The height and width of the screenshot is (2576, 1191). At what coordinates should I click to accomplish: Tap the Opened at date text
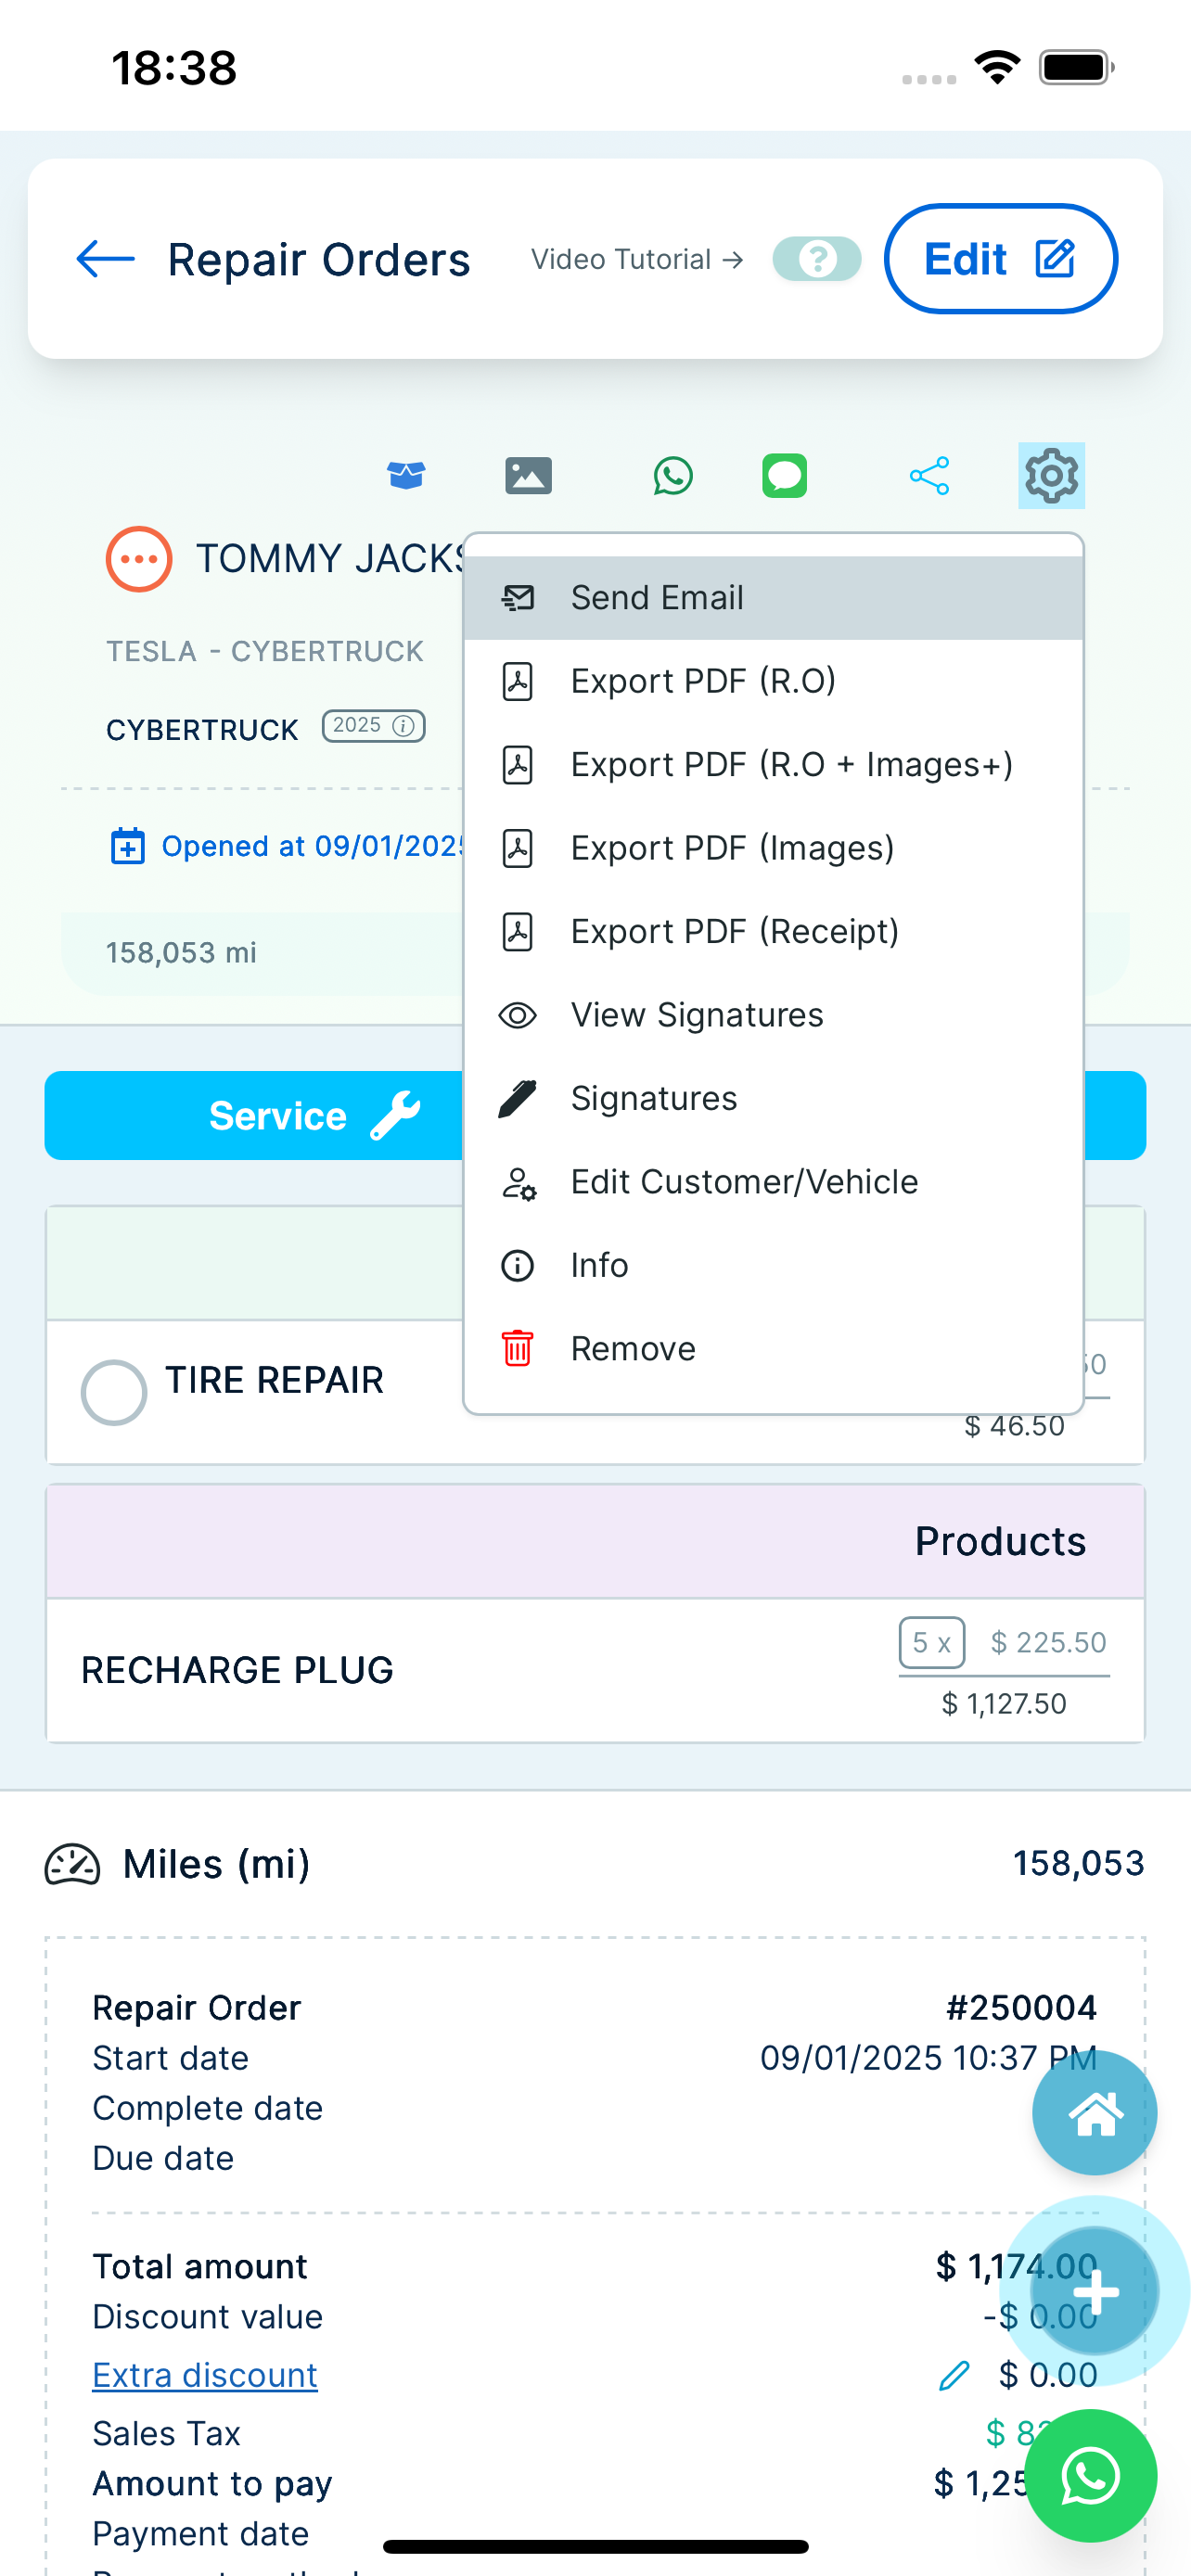(312, 847)
